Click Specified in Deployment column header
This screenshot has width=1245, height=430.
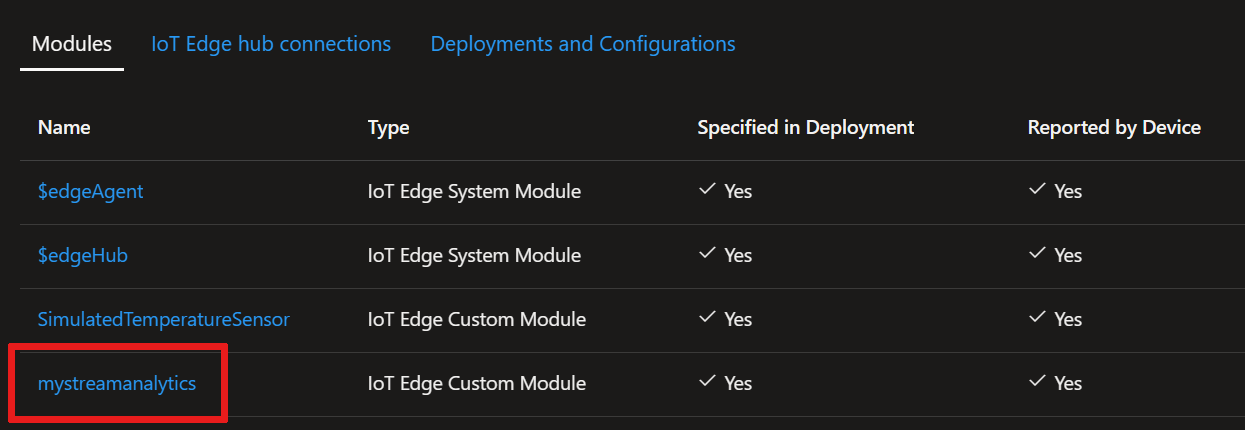point(806,127)
